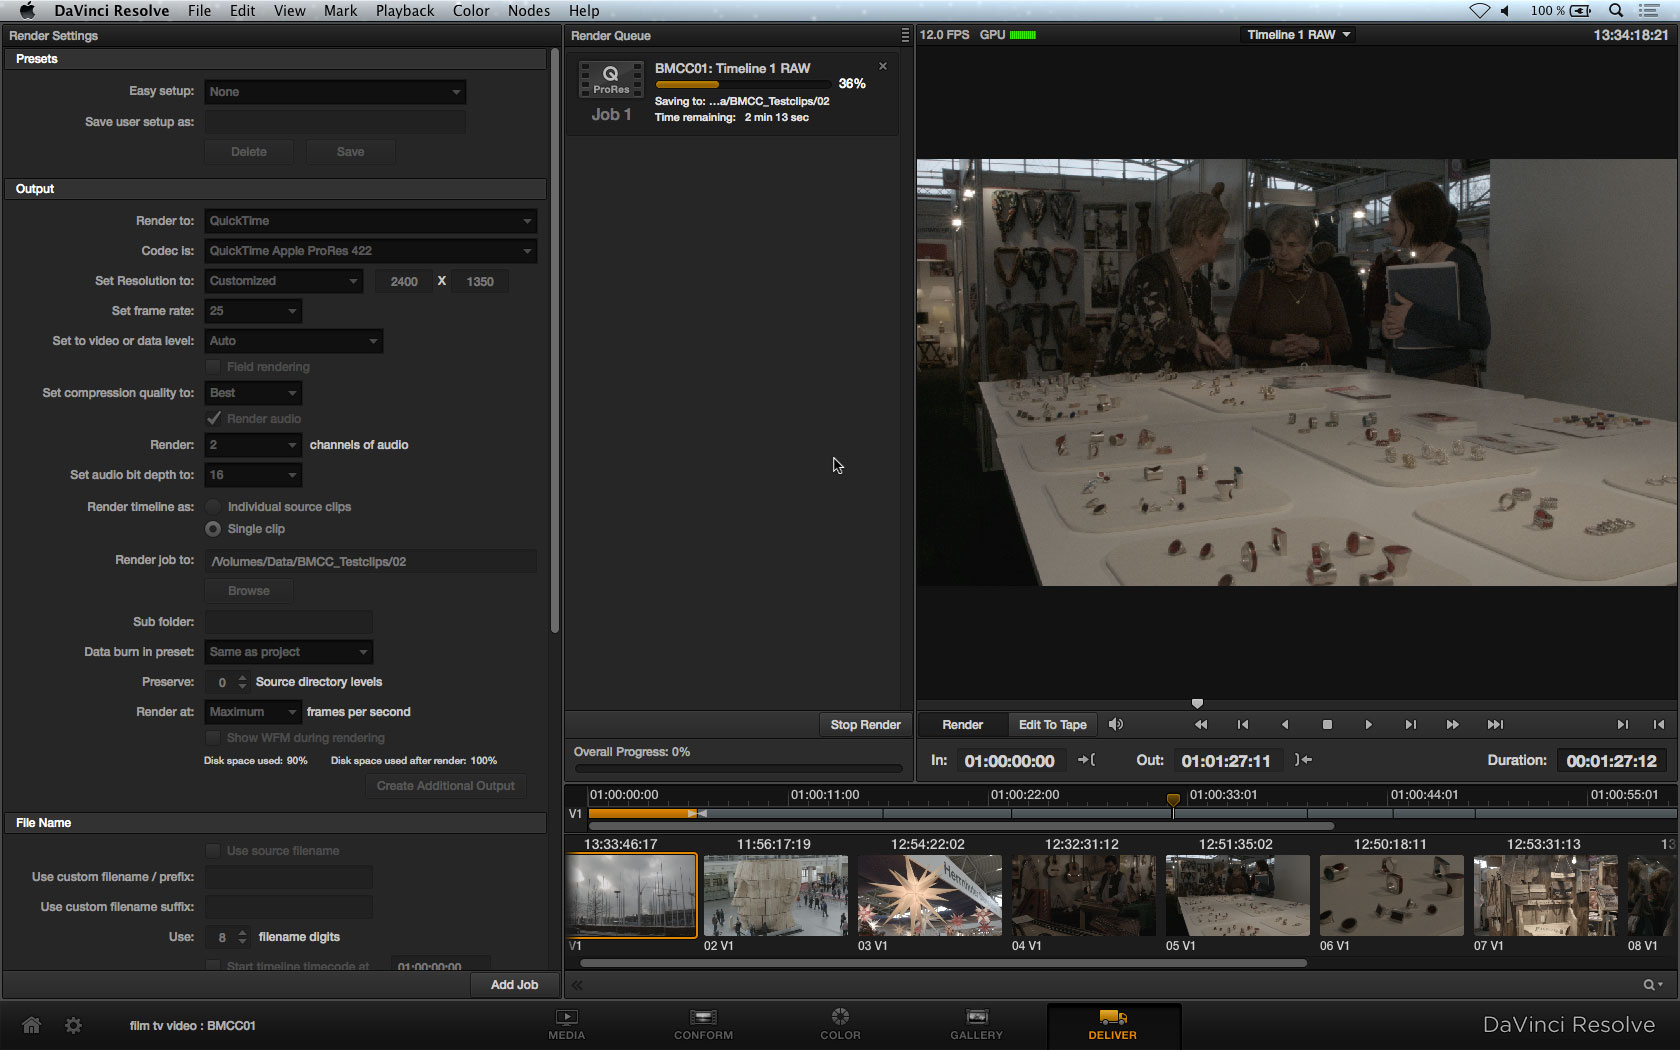Enable Show WFM during rendering

(213, 738)
